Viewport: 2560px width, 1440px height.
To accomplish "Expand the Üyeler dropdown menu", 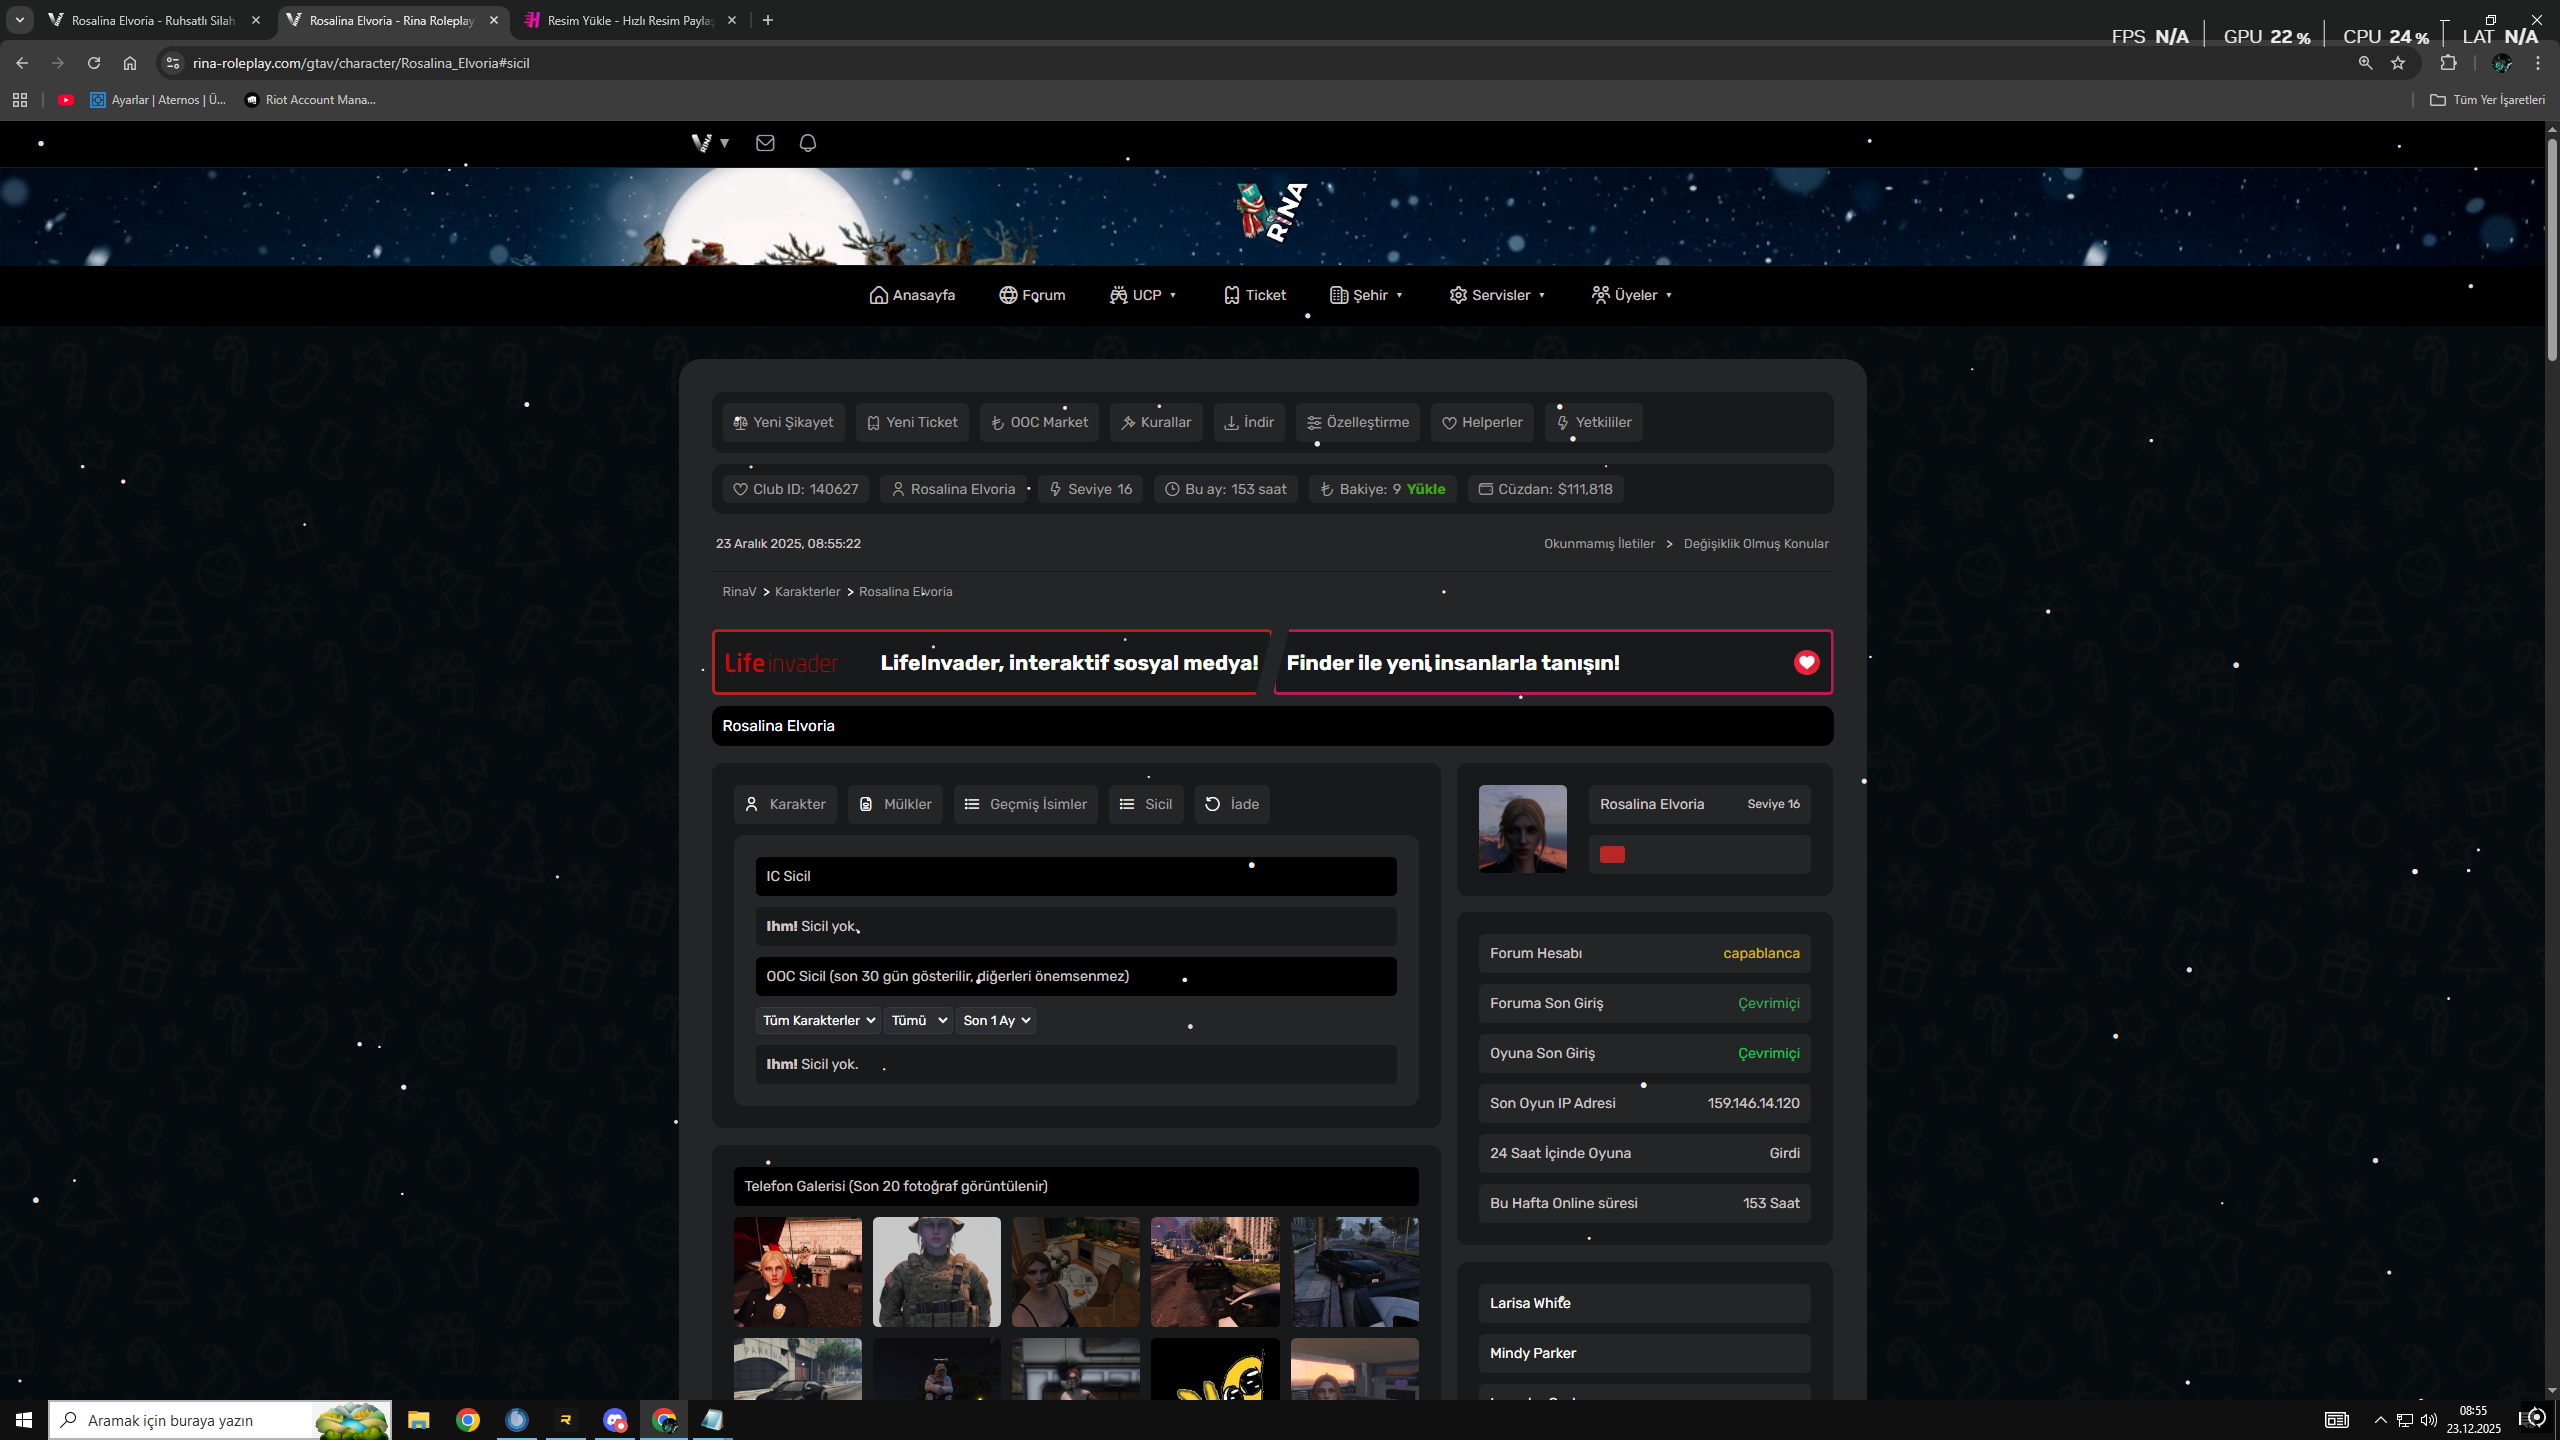I will pyautogui.click(x=1632, y=295).
